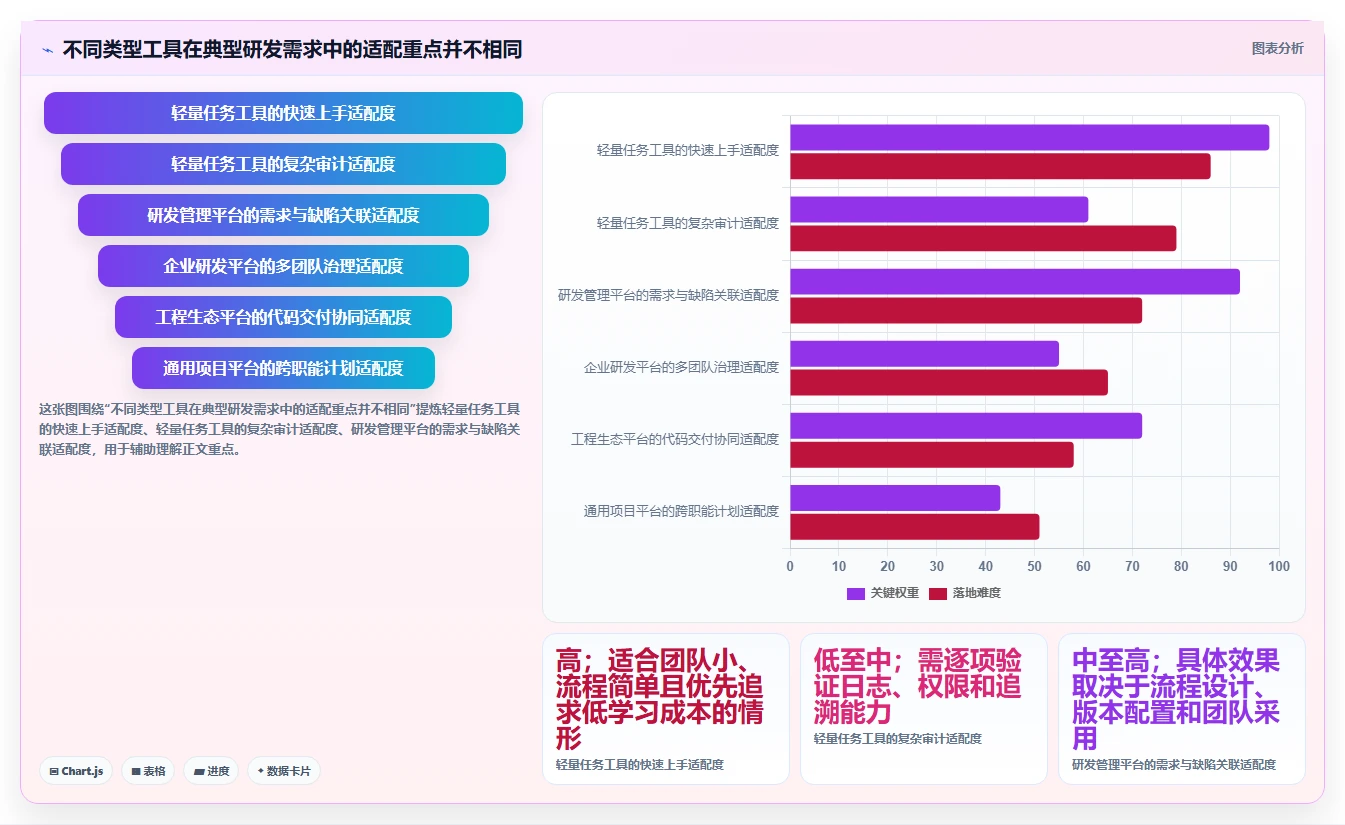Viewport: 1345px width, 825px height.
Task: Open the data card starting with 中至高；具体效果
Action: pyautogui.click(x=1182, y=709)
